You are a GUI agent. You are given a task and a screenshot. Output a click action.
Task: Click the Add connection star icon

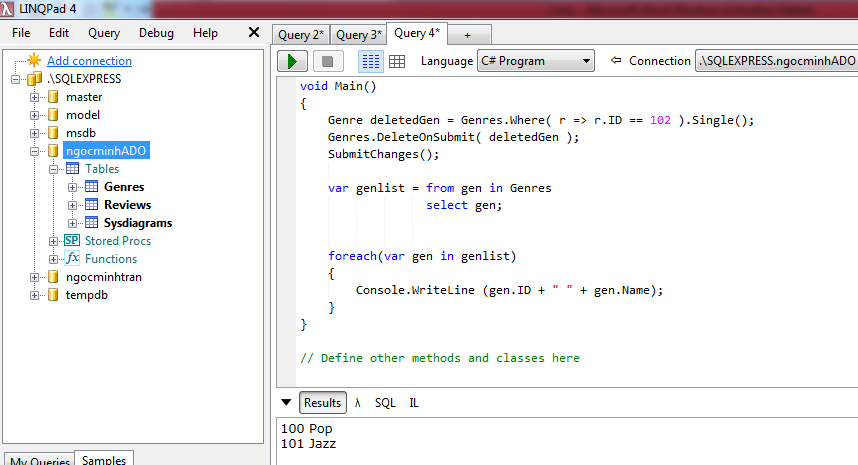point(34,60)
